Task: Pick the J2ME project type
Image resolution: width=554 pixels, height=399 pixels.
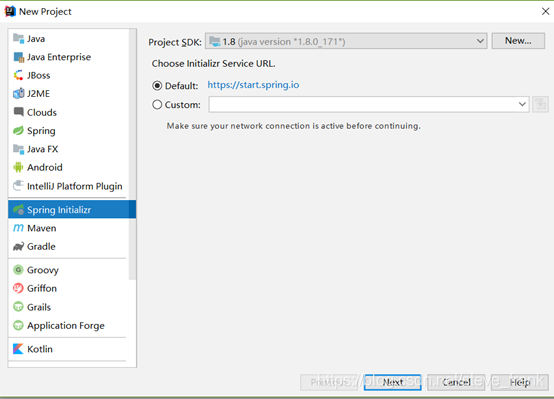Action: (x=70, y=94)
